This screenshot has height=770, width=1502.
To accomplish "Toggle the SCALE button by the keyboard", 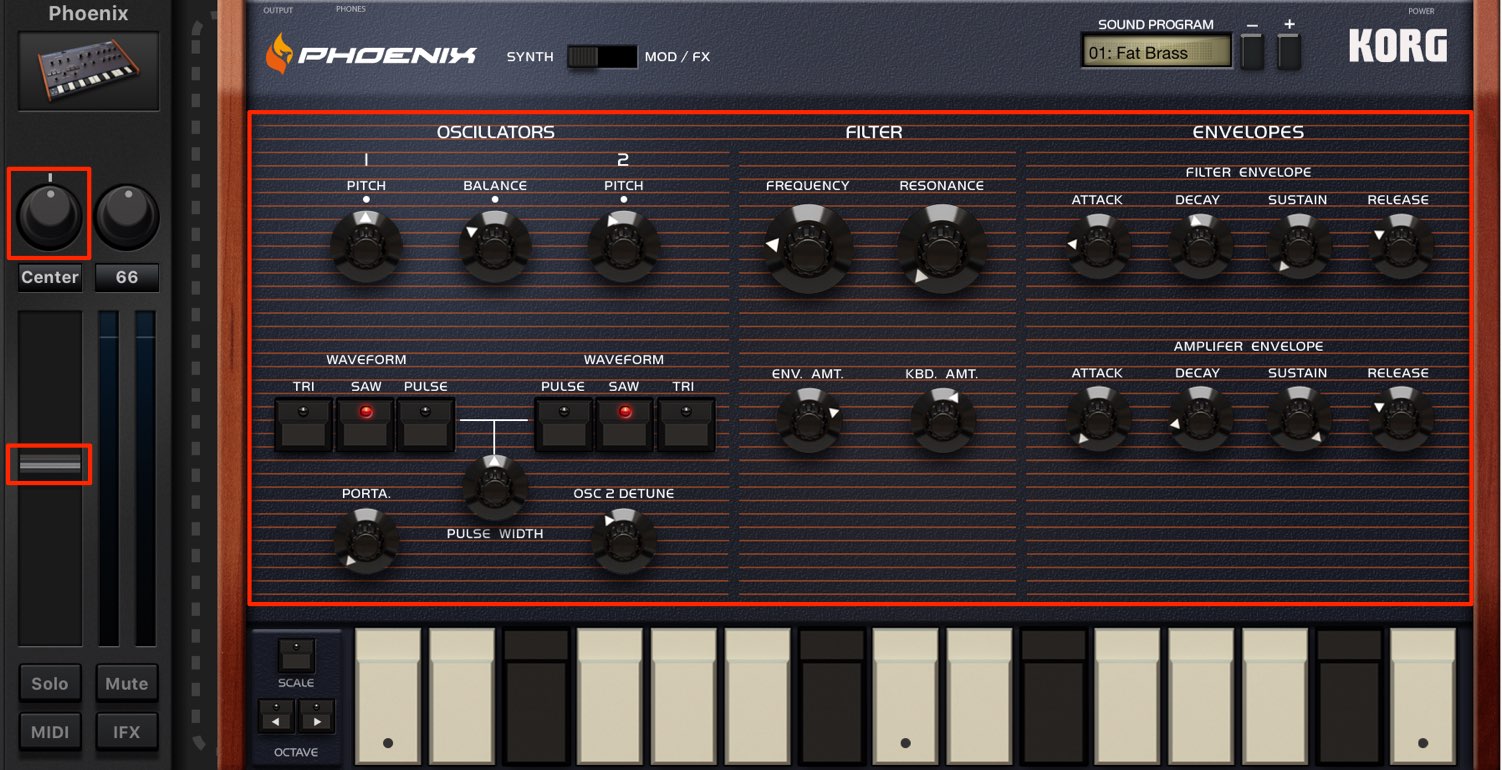I will coord(296,655).
